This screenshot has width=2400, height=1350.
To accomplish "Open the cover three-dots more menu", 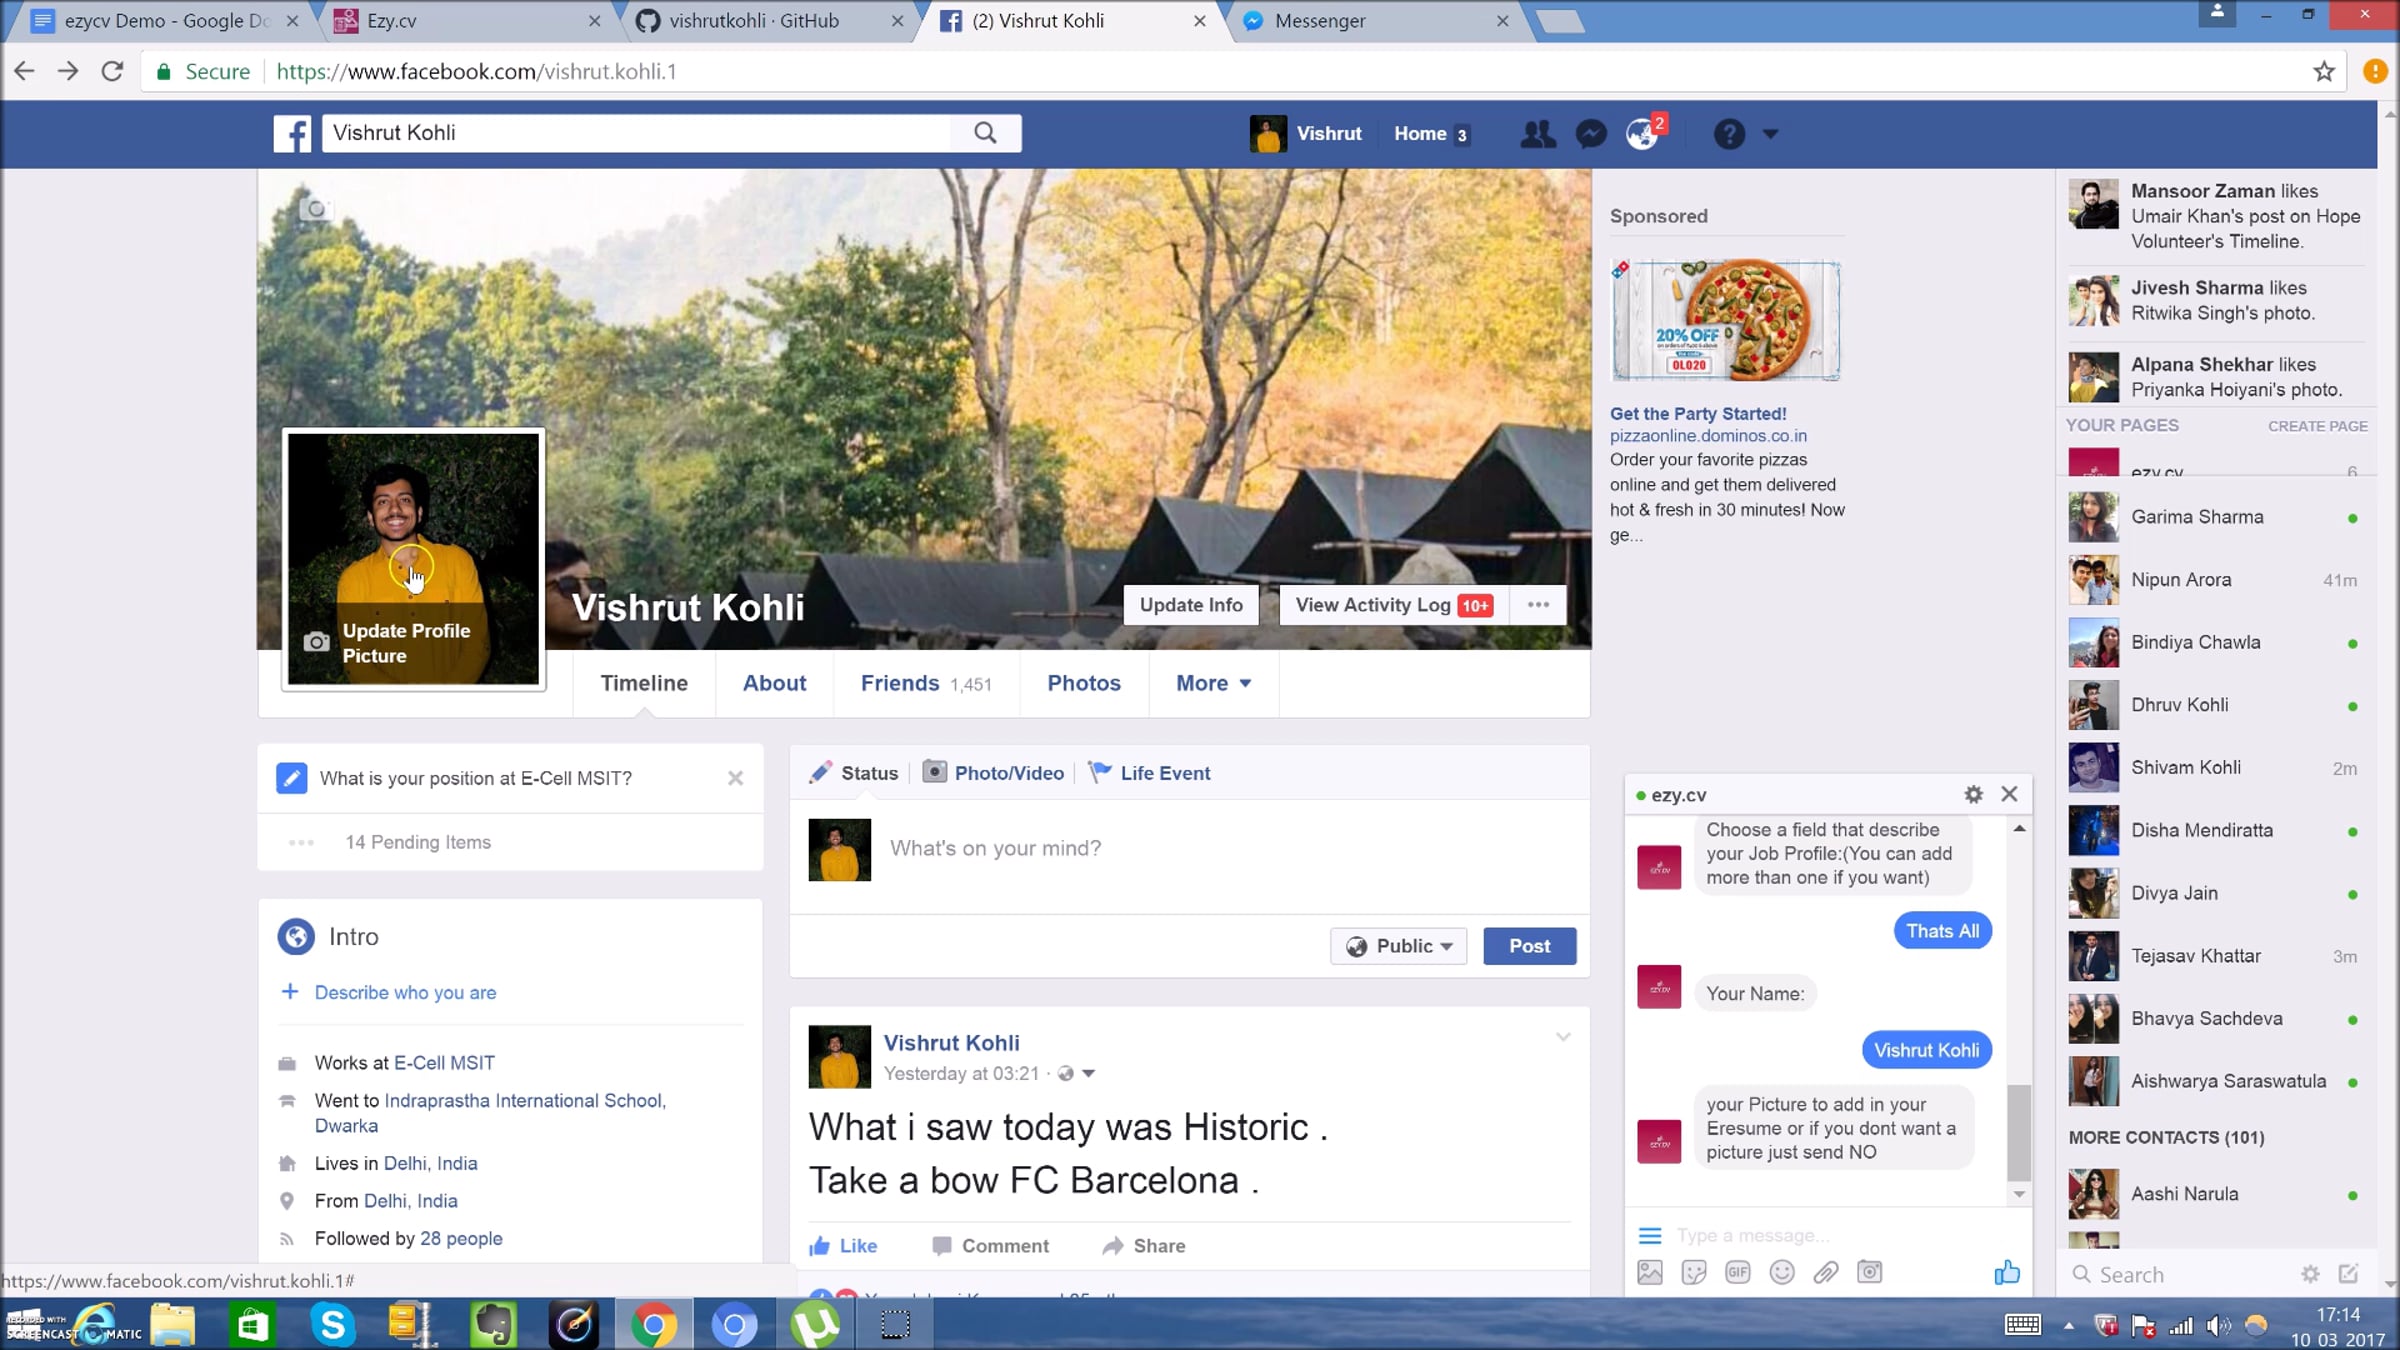I will [x=1538, y=605].
